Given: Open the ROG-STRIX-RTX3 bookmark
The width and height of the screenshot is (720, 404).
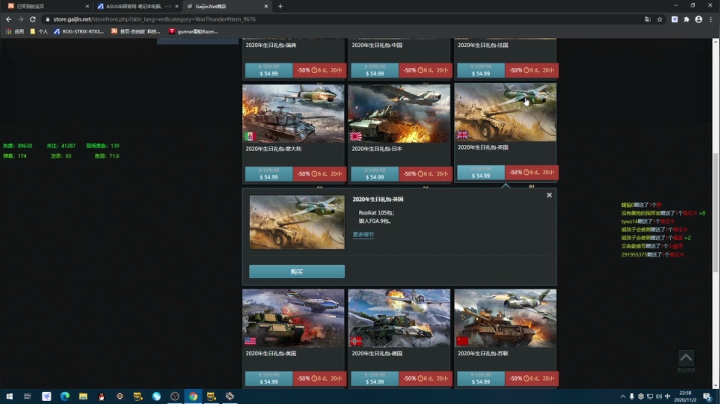Looking at the screenshot, I should pyautogui.click(x=79, y=32).
